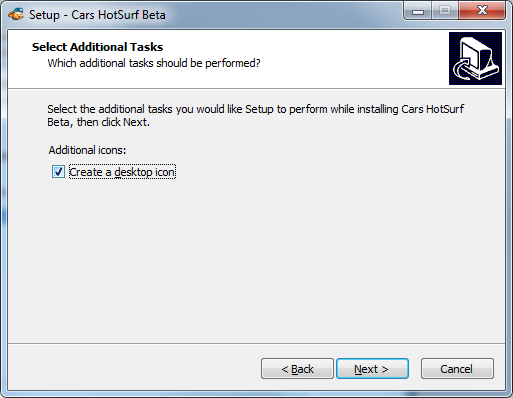The height and width of the screenshot is (398, 513).
Task: Click the fish app icon in title bar
Action: (16, 15)
